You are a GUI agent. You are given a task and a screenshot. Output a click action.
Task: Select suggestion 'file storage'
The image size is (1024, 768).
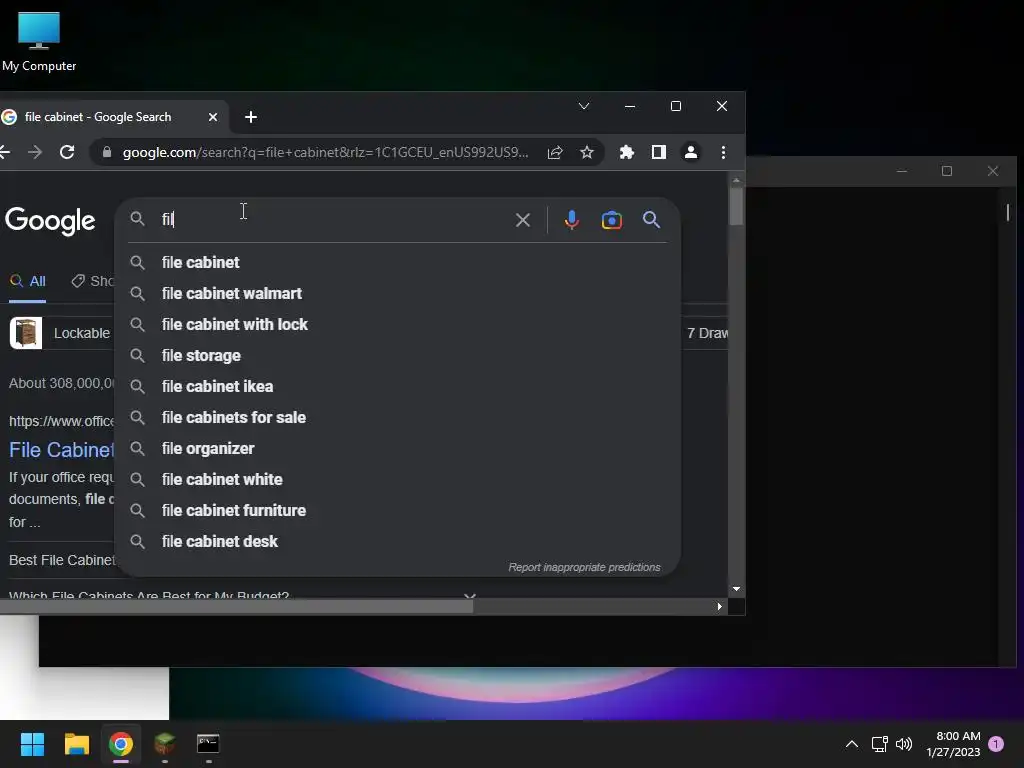[x=398, y=355]
